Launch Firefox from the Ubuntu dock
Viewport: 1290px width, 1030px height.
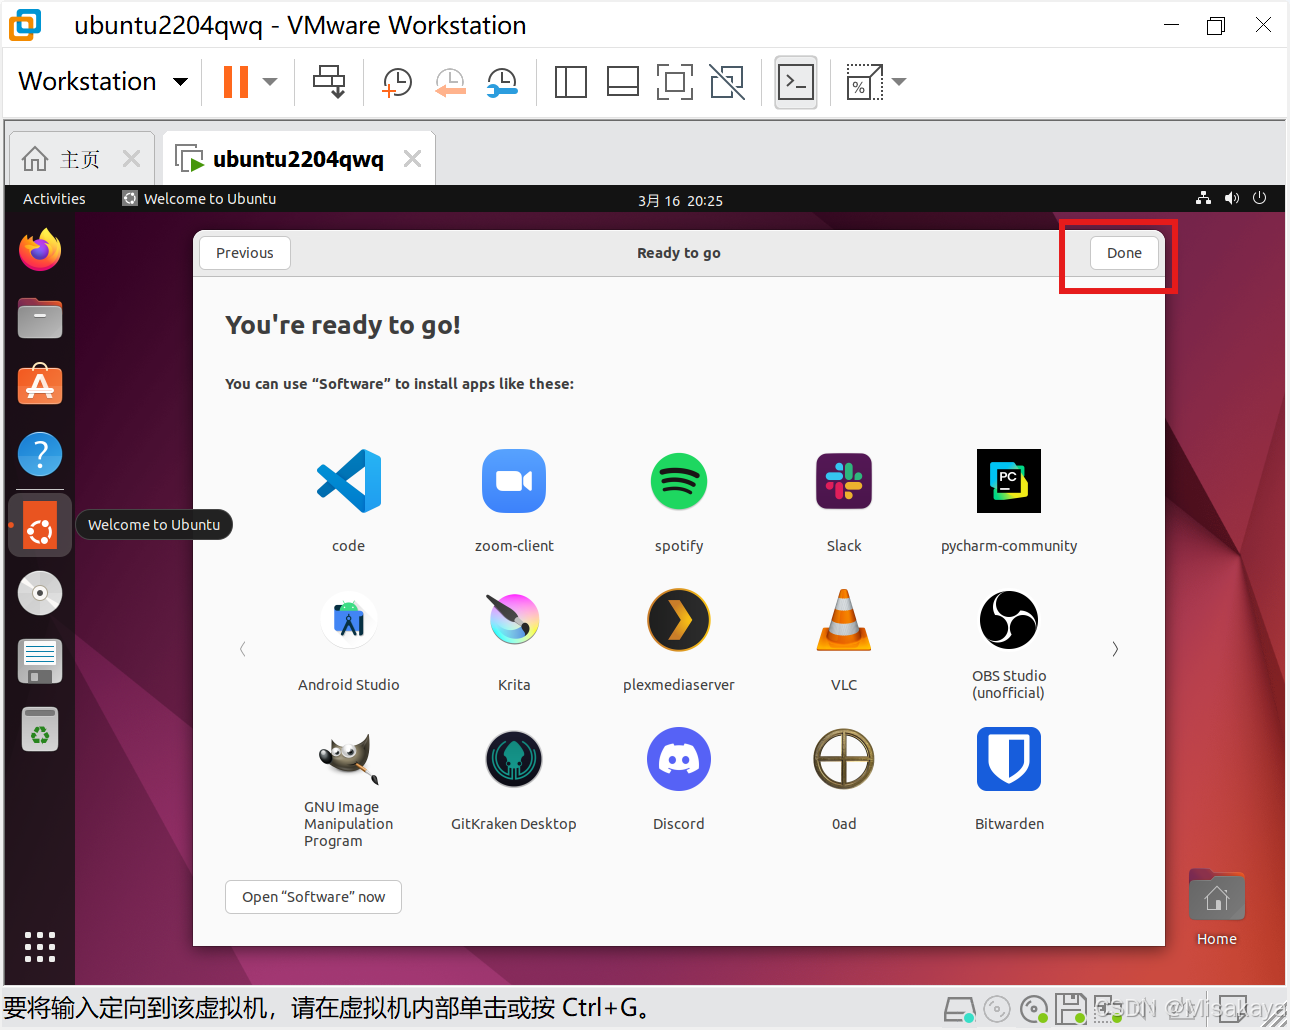(40, 250)
